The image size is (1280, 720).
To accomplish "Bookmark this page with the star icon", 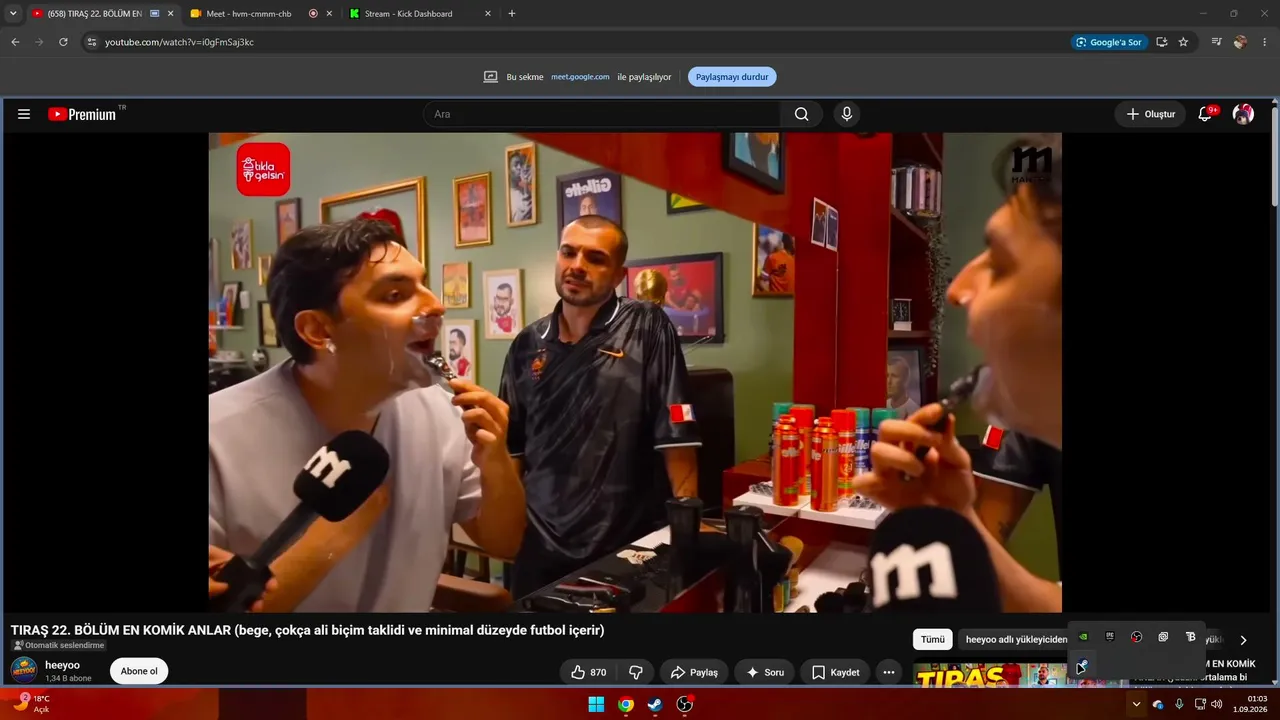I will point(1184,42).
